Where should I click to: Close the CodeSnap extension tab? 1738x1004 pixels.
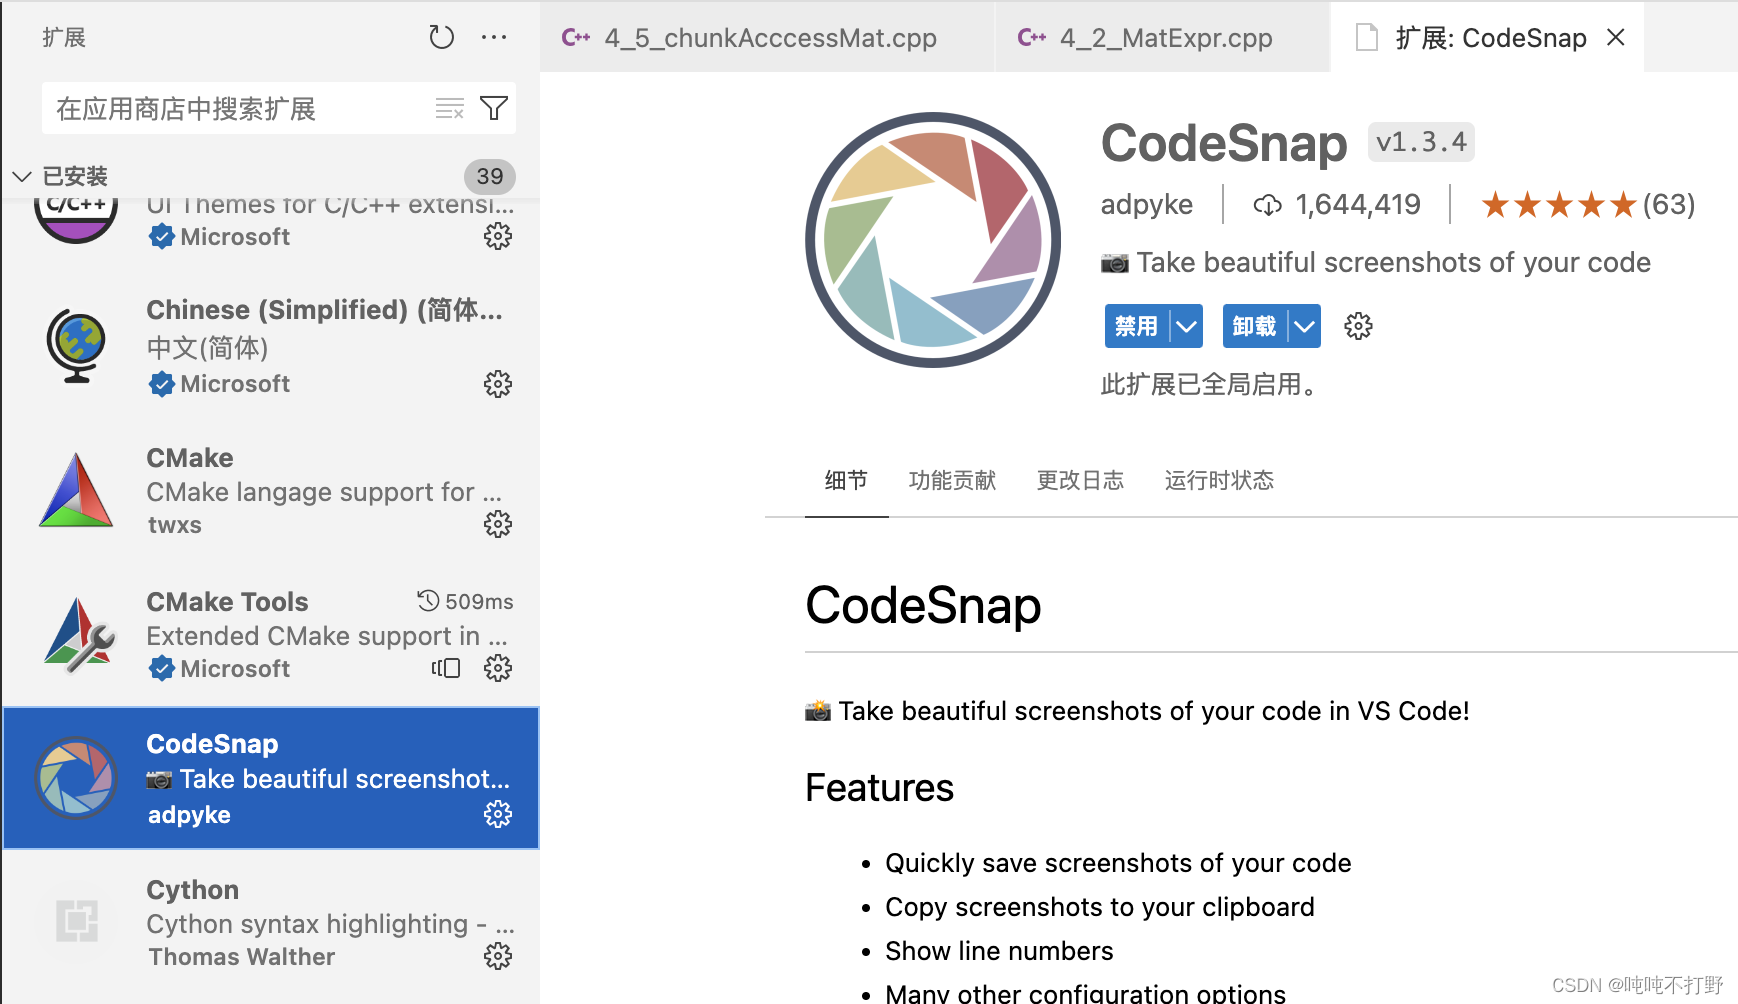click(x=1616, y=38)
